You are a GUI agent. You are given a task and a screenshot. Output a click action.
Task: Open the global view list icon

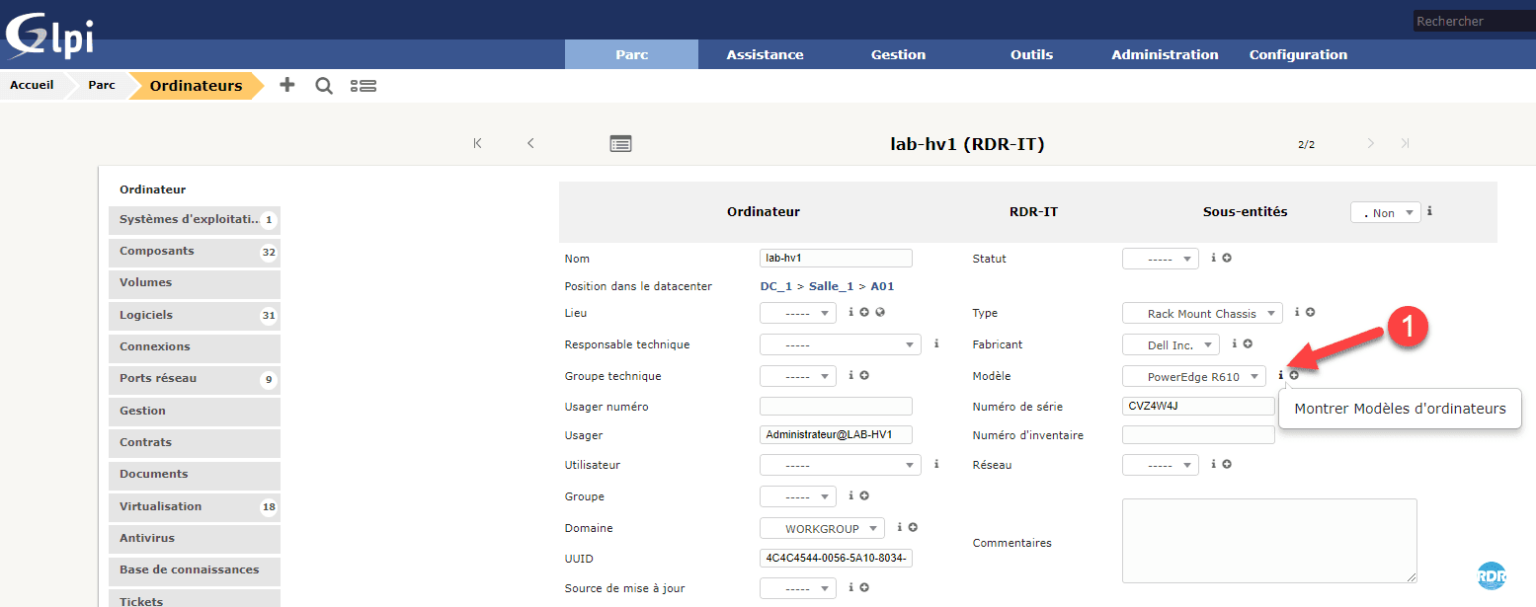[x=363, y=86]
